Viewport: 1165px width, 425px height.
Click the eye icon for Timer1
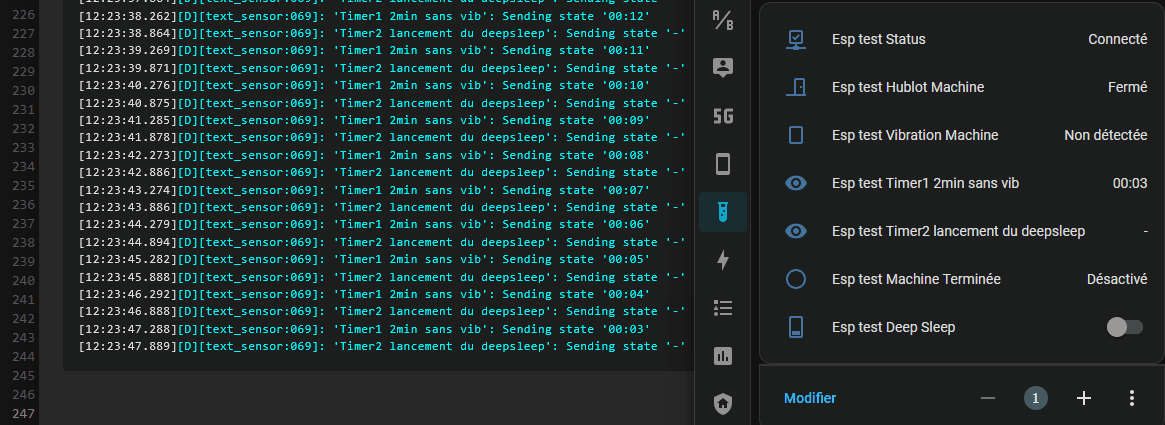coord(796,183)
